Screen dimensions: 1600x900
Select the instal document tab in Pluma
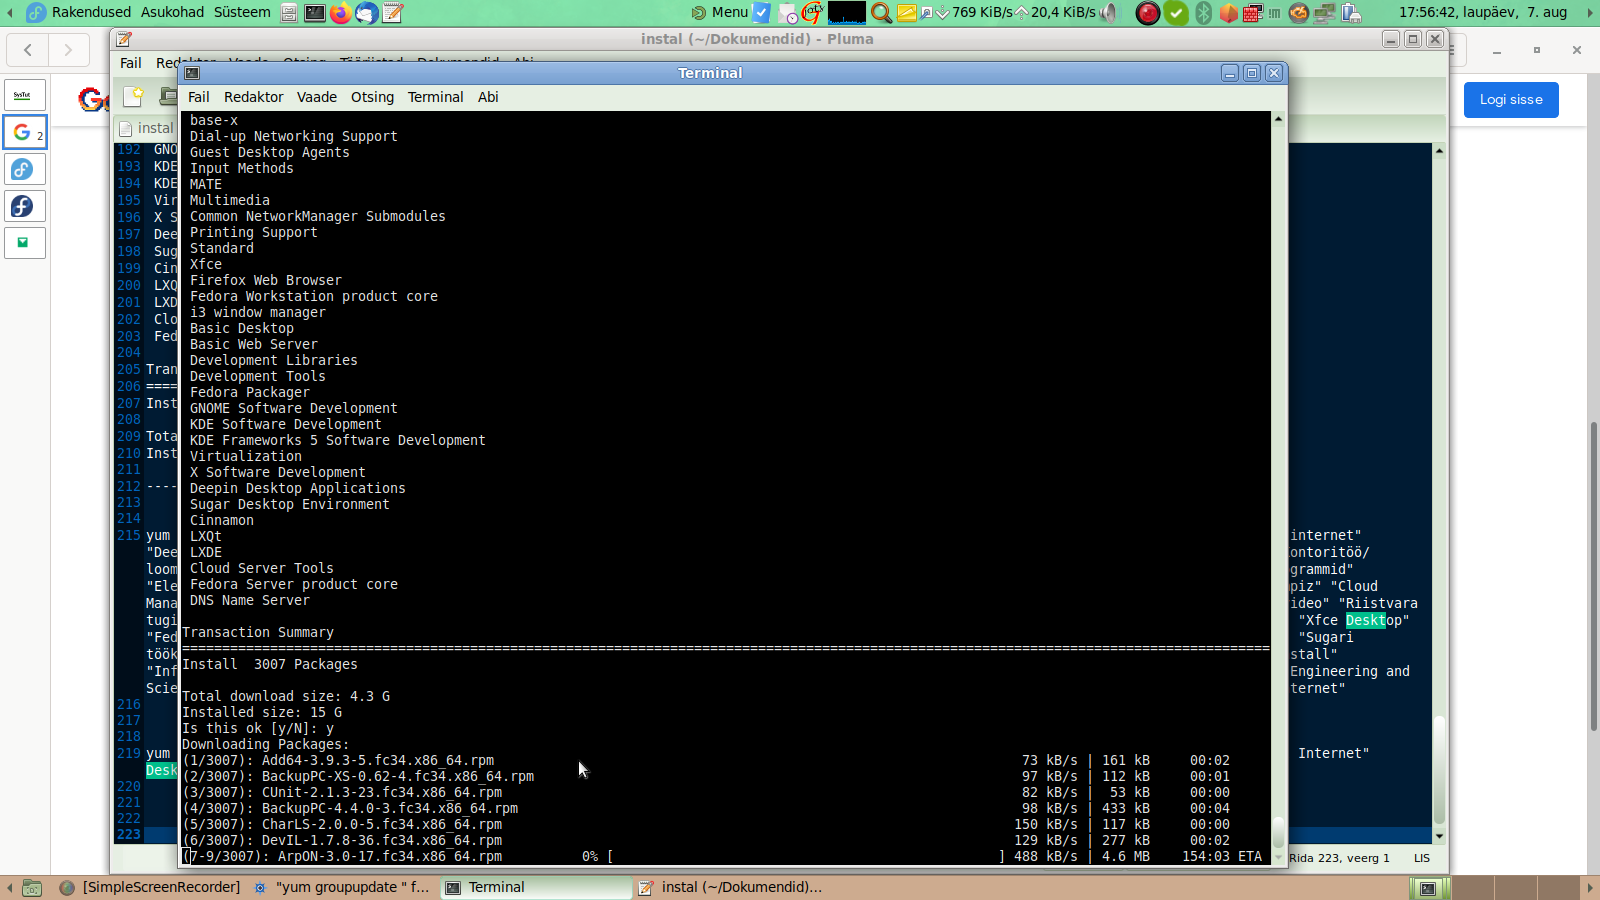146,128
